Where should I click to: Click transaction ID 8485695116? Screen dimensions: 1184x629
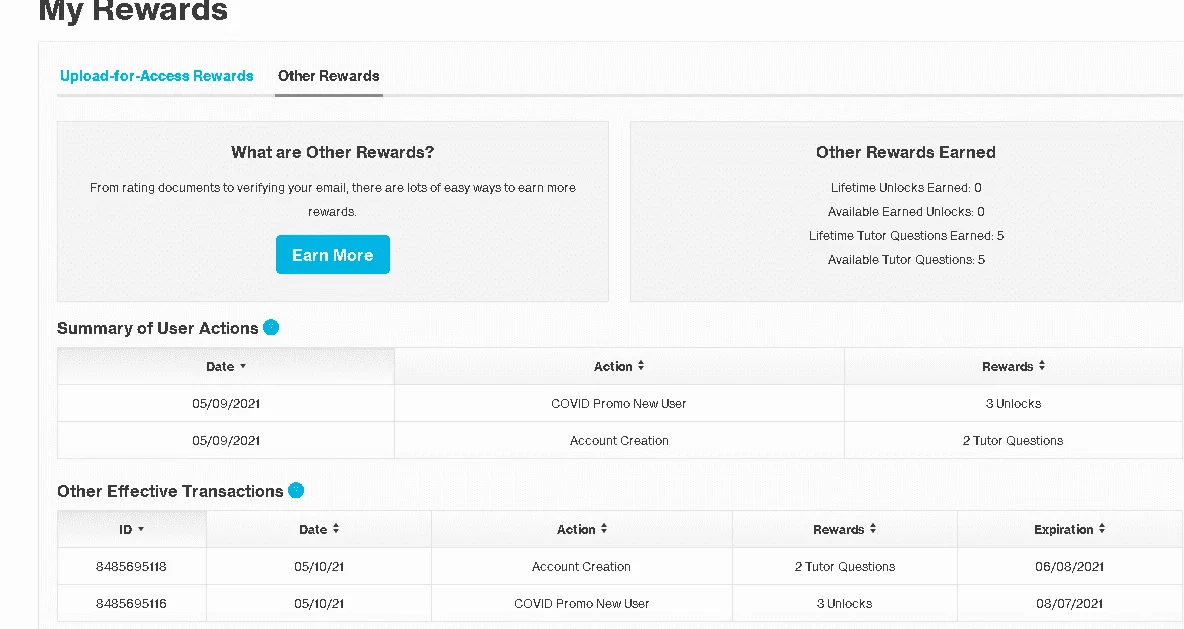coord(131,603)
